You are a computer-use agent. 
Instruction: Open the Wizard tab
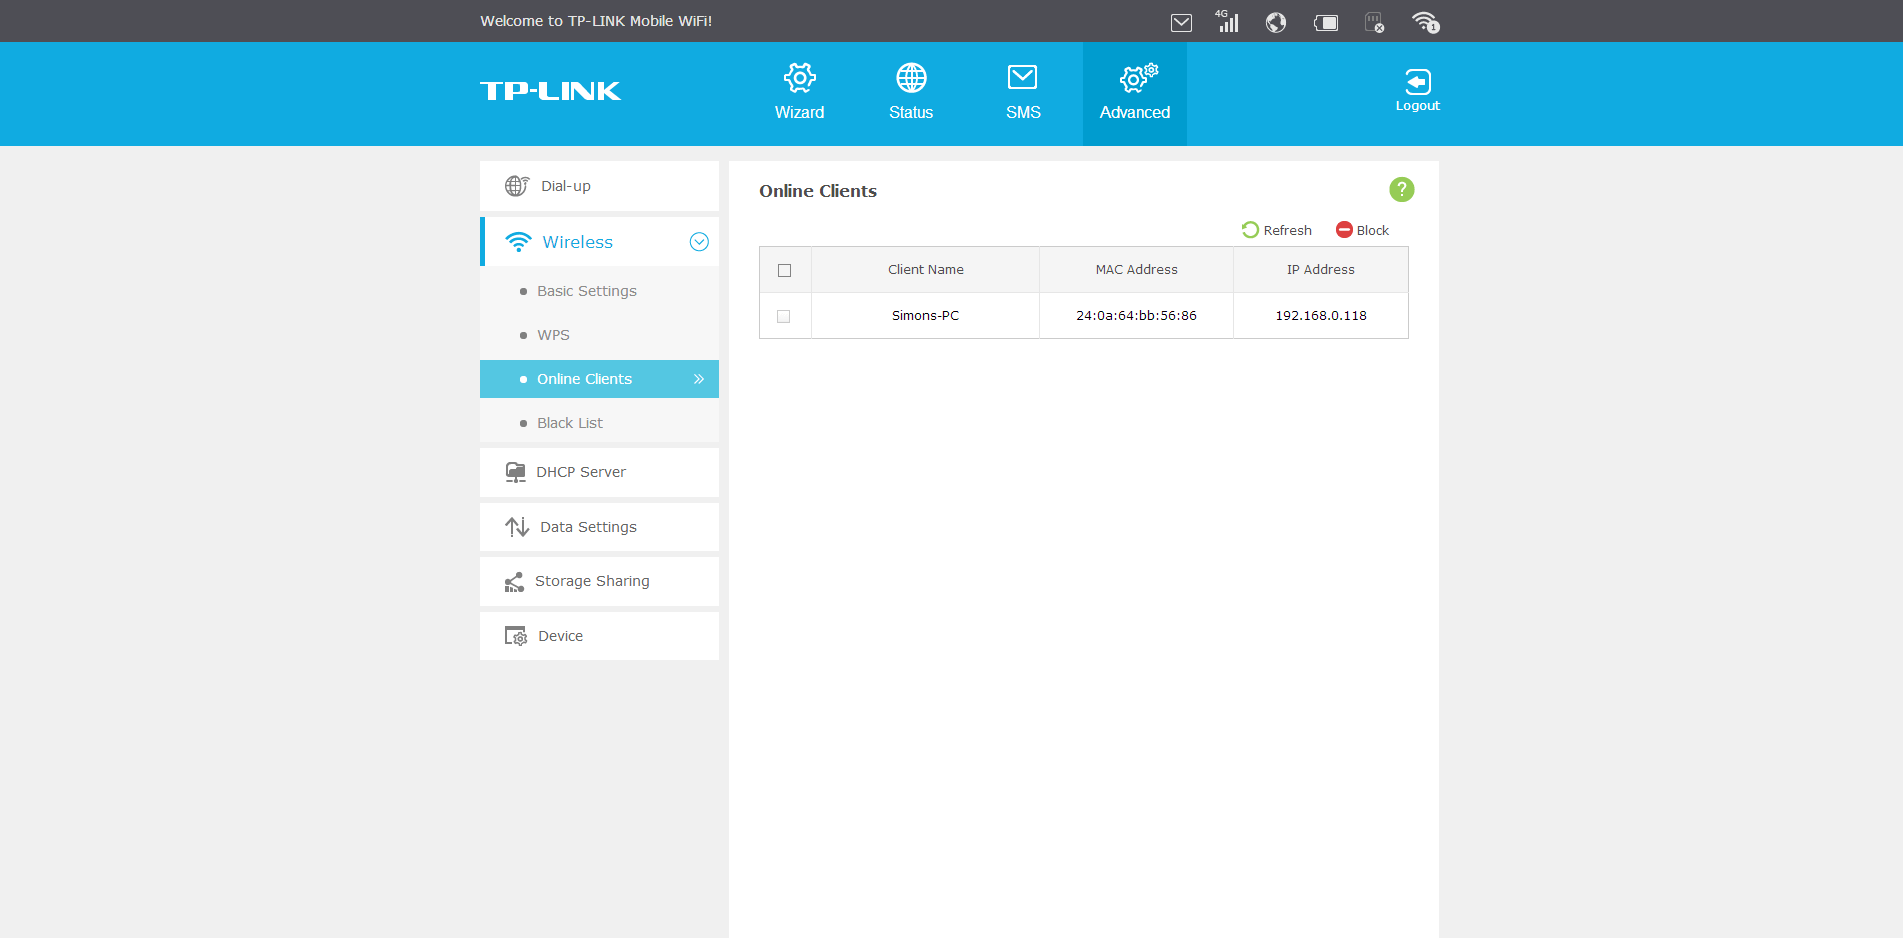tap(799, 93)
